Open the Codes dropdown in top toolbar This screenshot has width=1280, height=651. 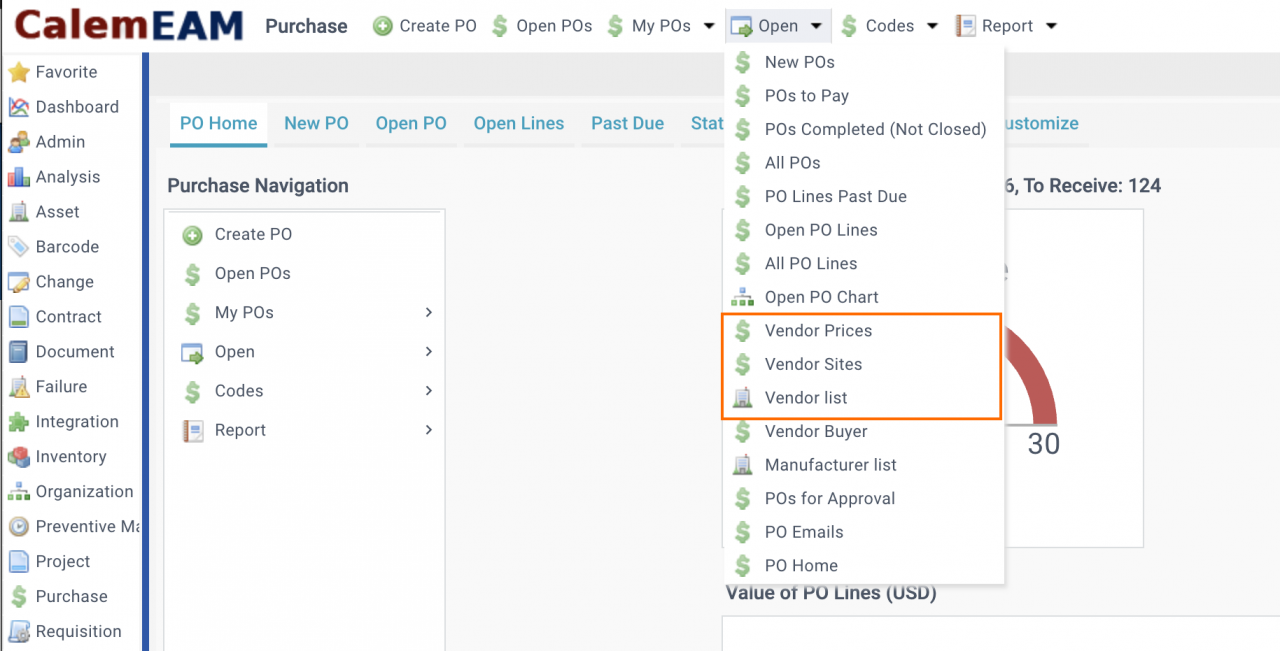point(932,26)
